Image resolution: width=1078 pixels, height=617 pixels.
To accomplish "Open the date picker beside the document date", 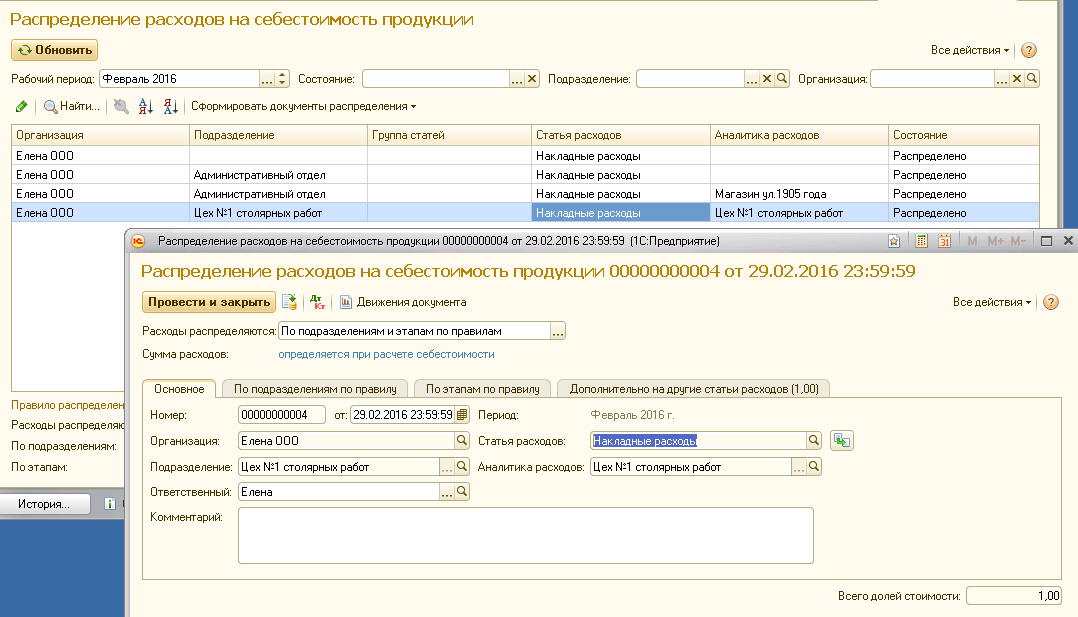I will click(x=462, y=414).
